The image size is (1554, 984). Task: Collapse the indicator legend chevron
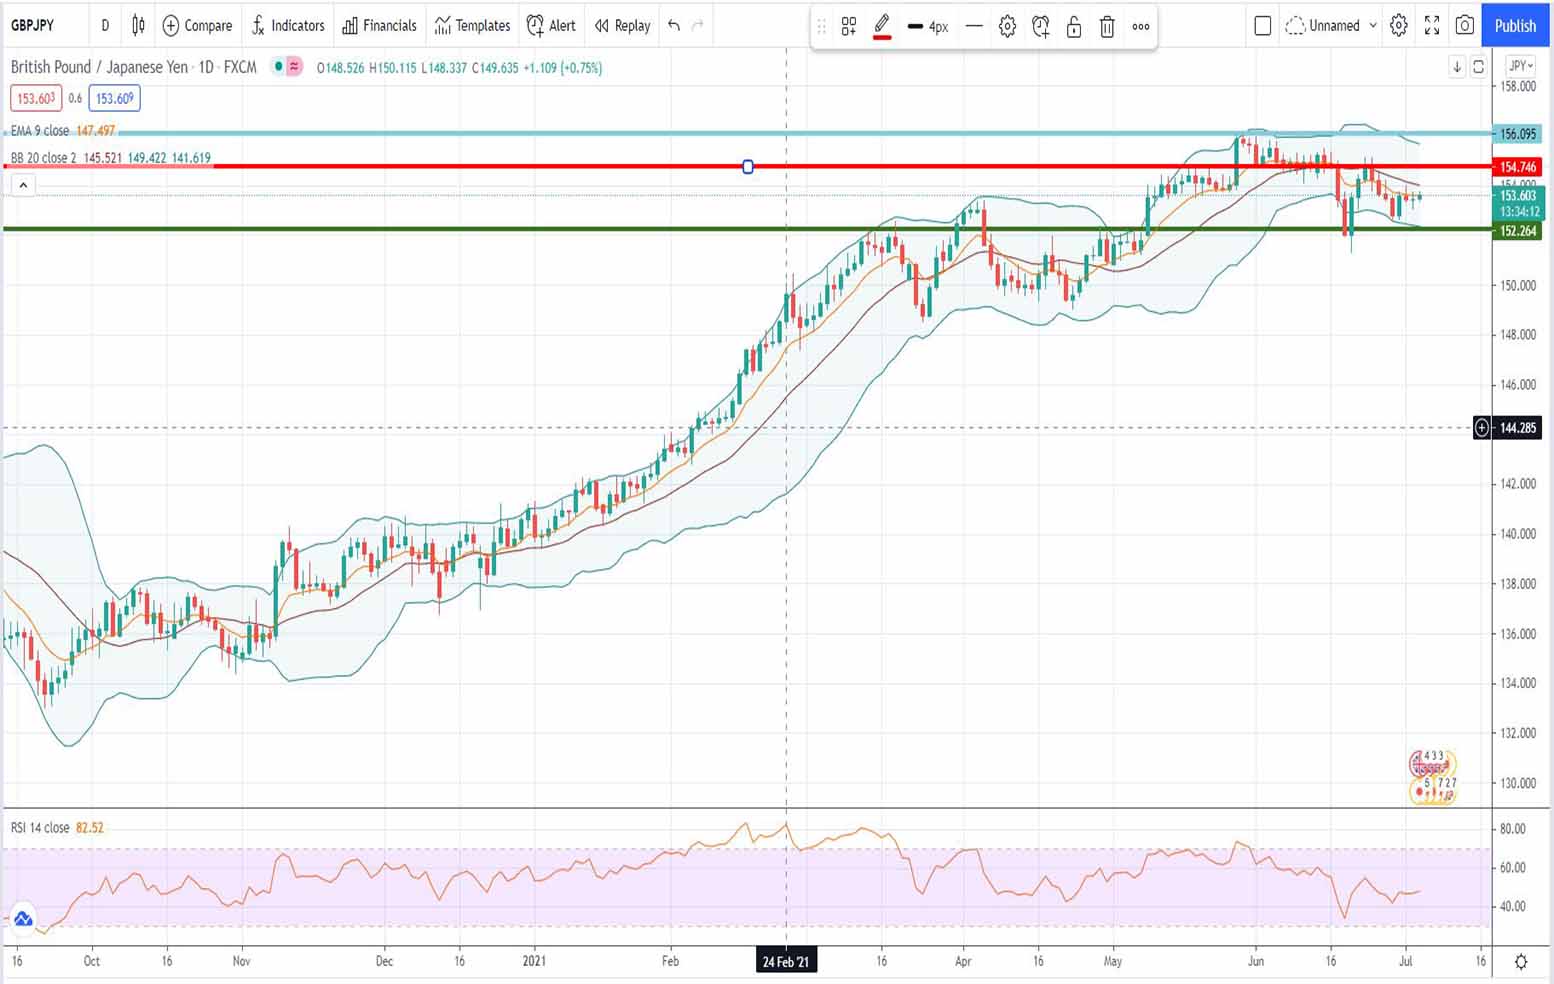[x=23, y=185]
